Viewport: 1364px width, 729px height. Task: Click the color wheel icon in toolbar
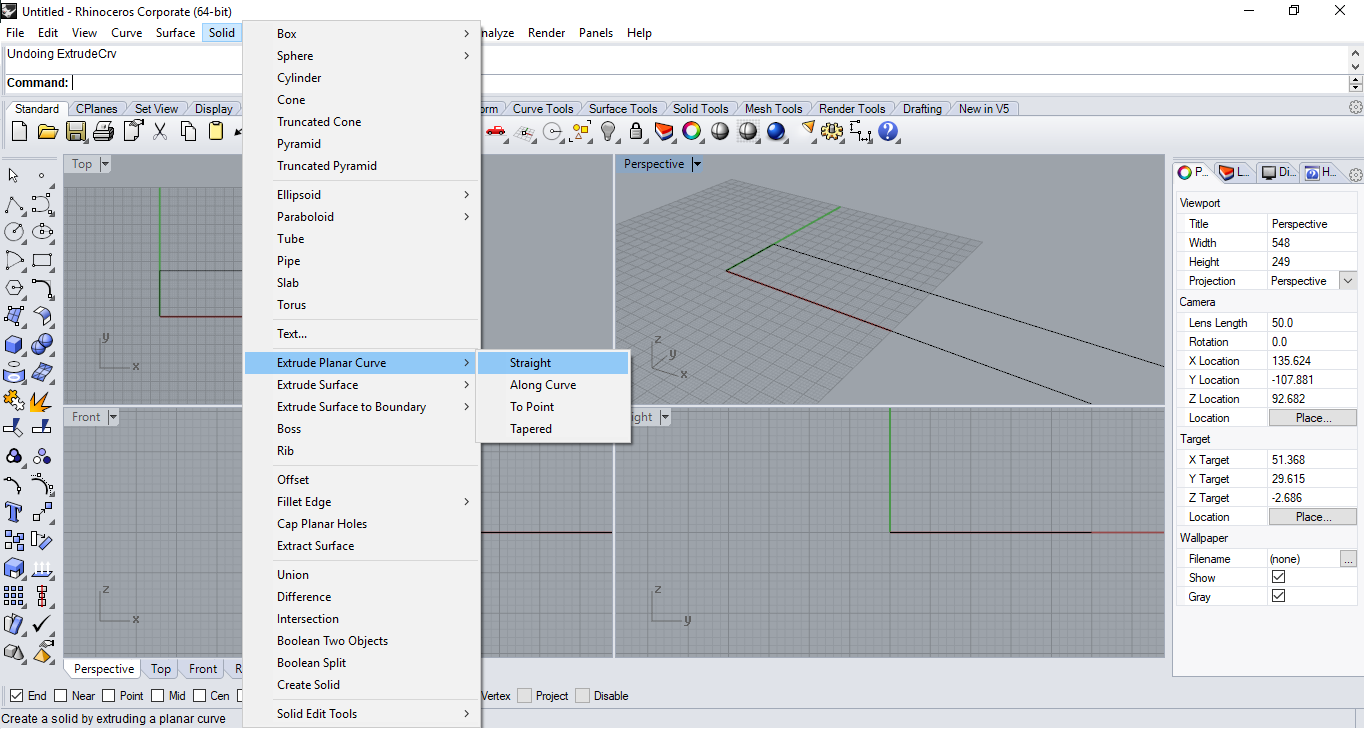coord(692,132)
